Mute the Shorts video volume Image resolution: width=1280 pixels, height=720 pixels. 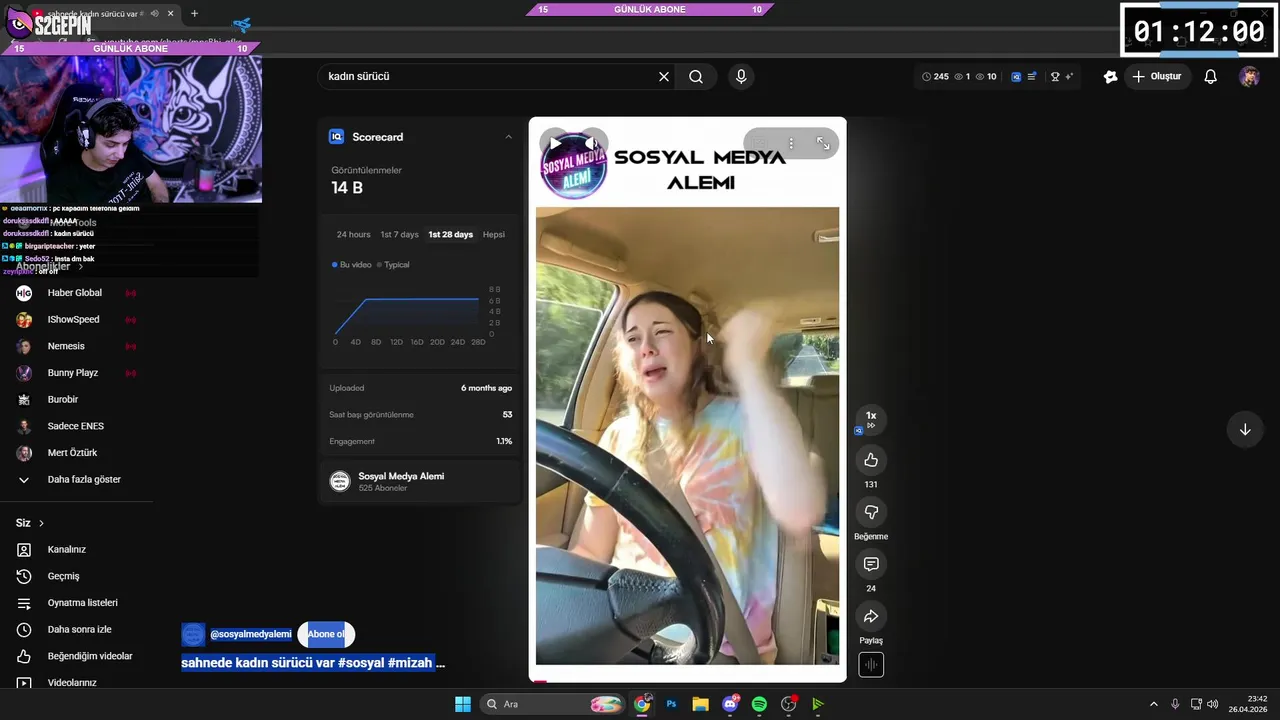pos(591,144)
